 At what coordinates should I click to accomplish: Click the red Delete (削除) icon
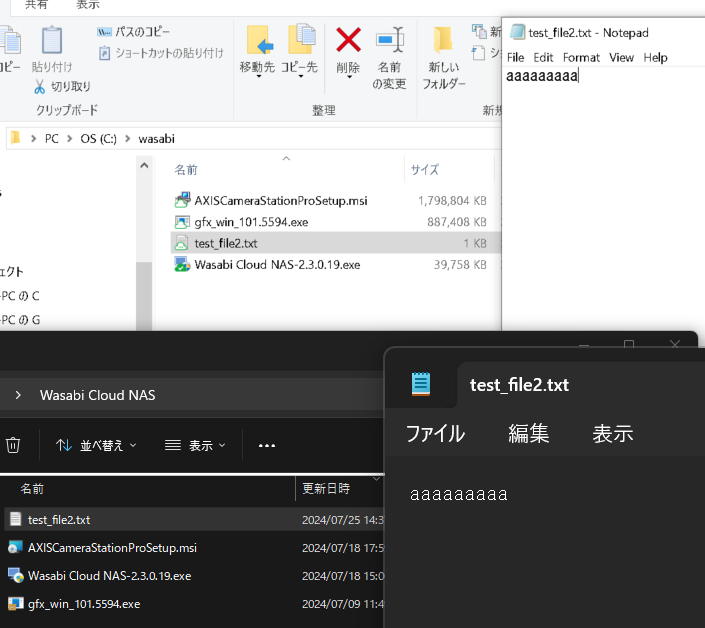[x=348, y=40]
